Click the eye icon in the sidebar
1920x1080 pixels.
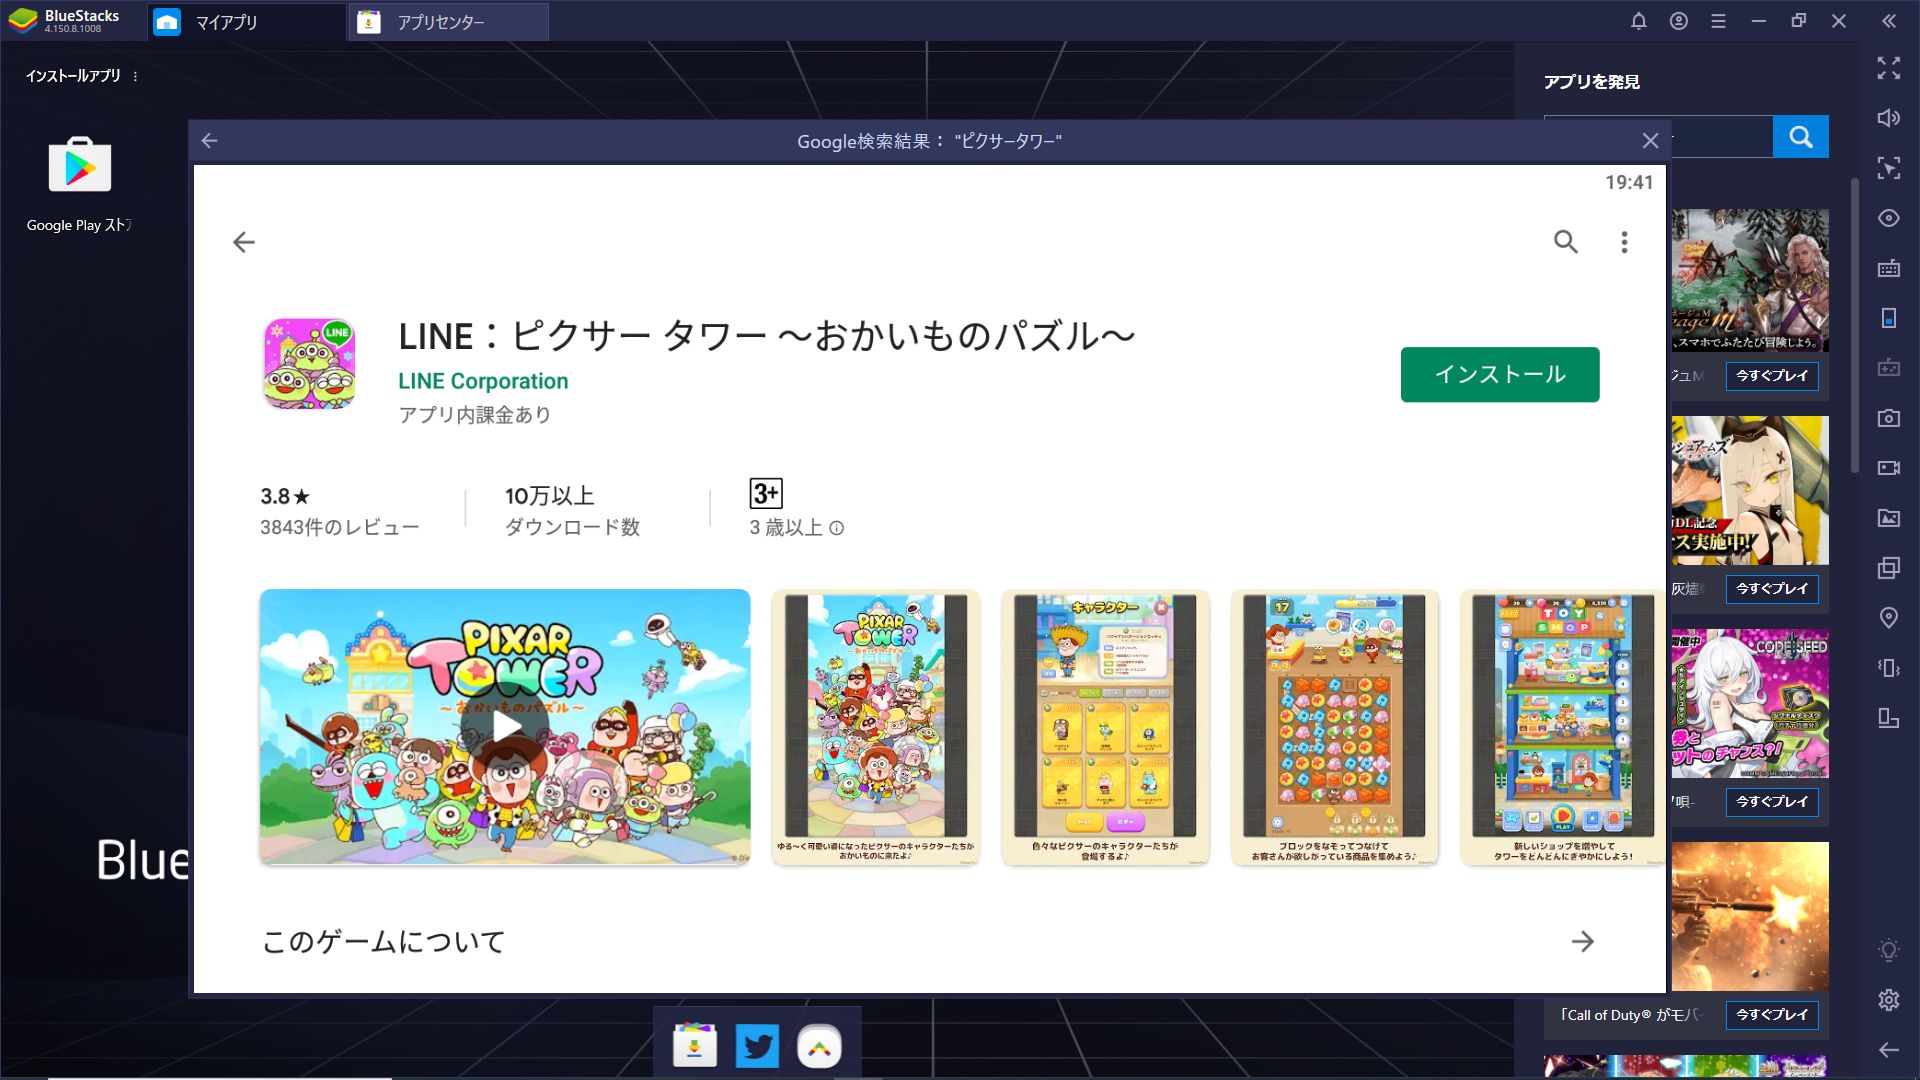(x=1888, y=218)
